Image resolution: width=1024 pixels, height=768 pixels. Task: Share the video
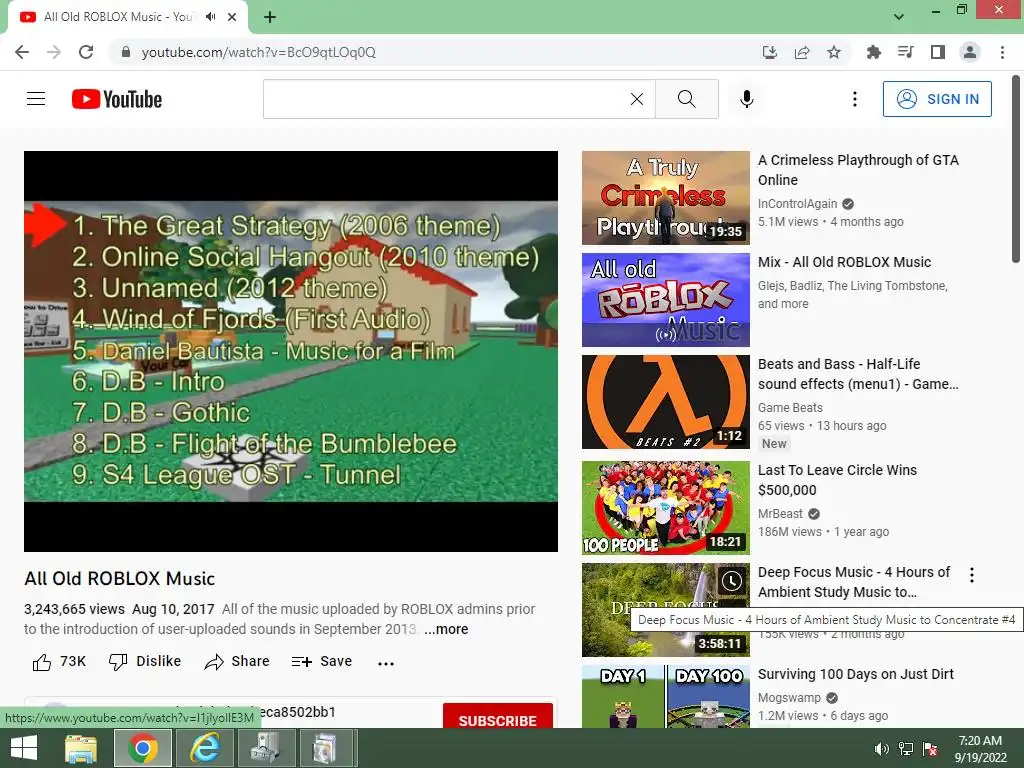pos(237,662)
